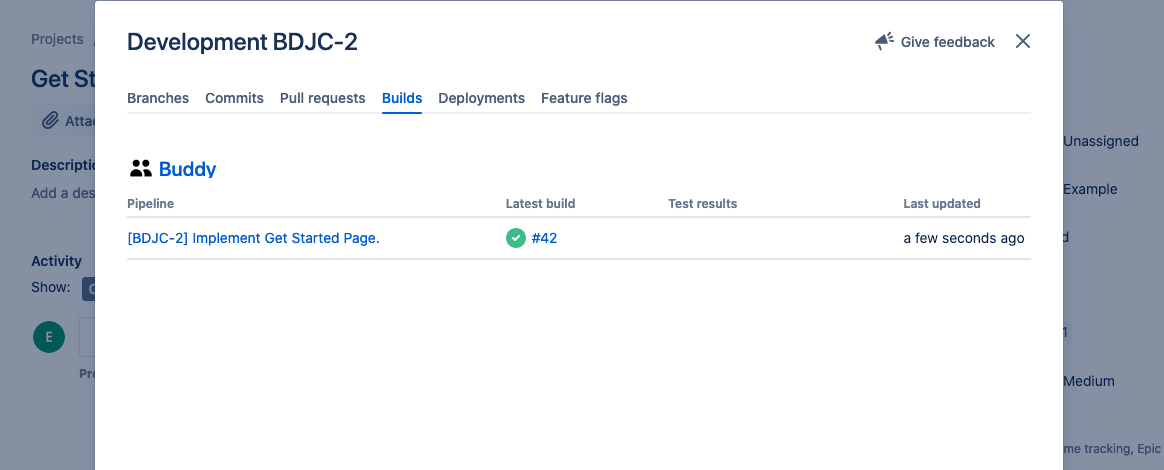
Task: Open the Feature flags tab
Action: (x=584, y=98)
